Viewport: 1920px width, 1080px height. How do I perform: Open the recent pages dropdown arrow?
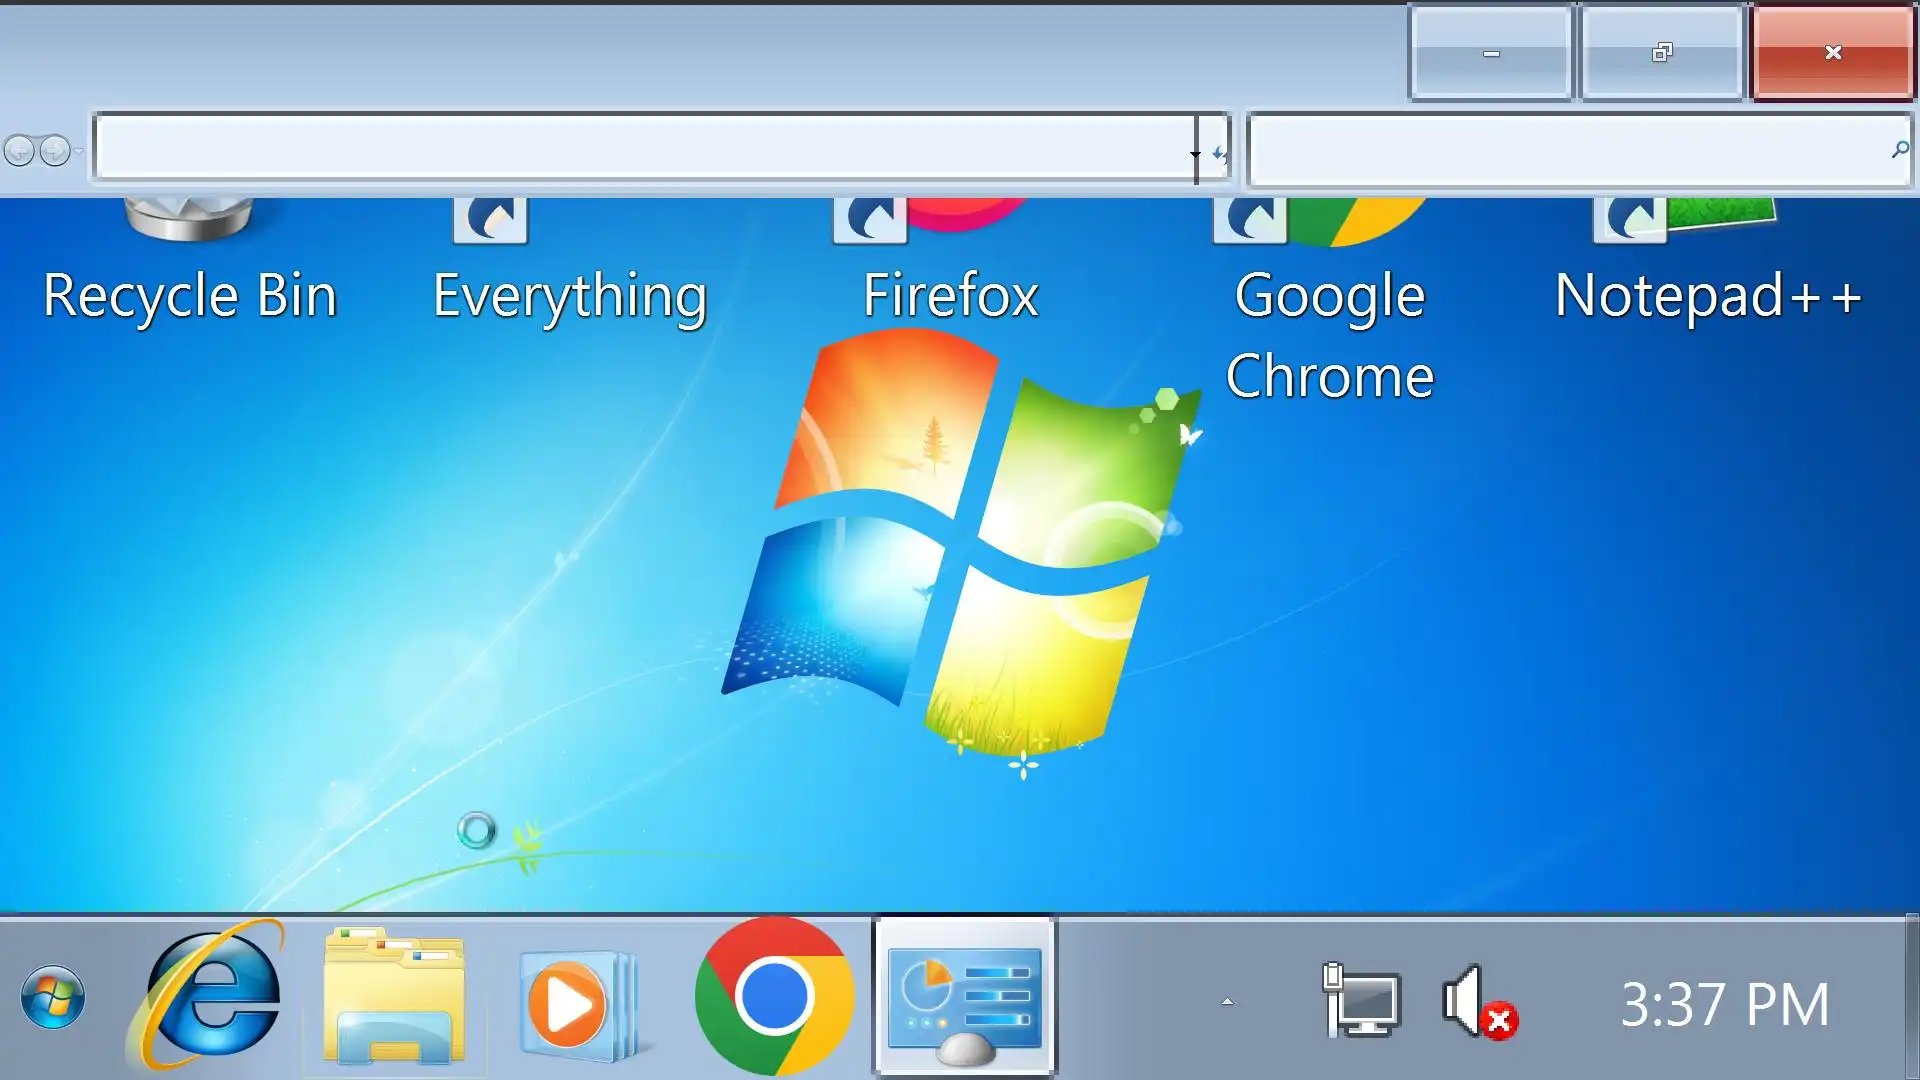[x=79, y=151]
